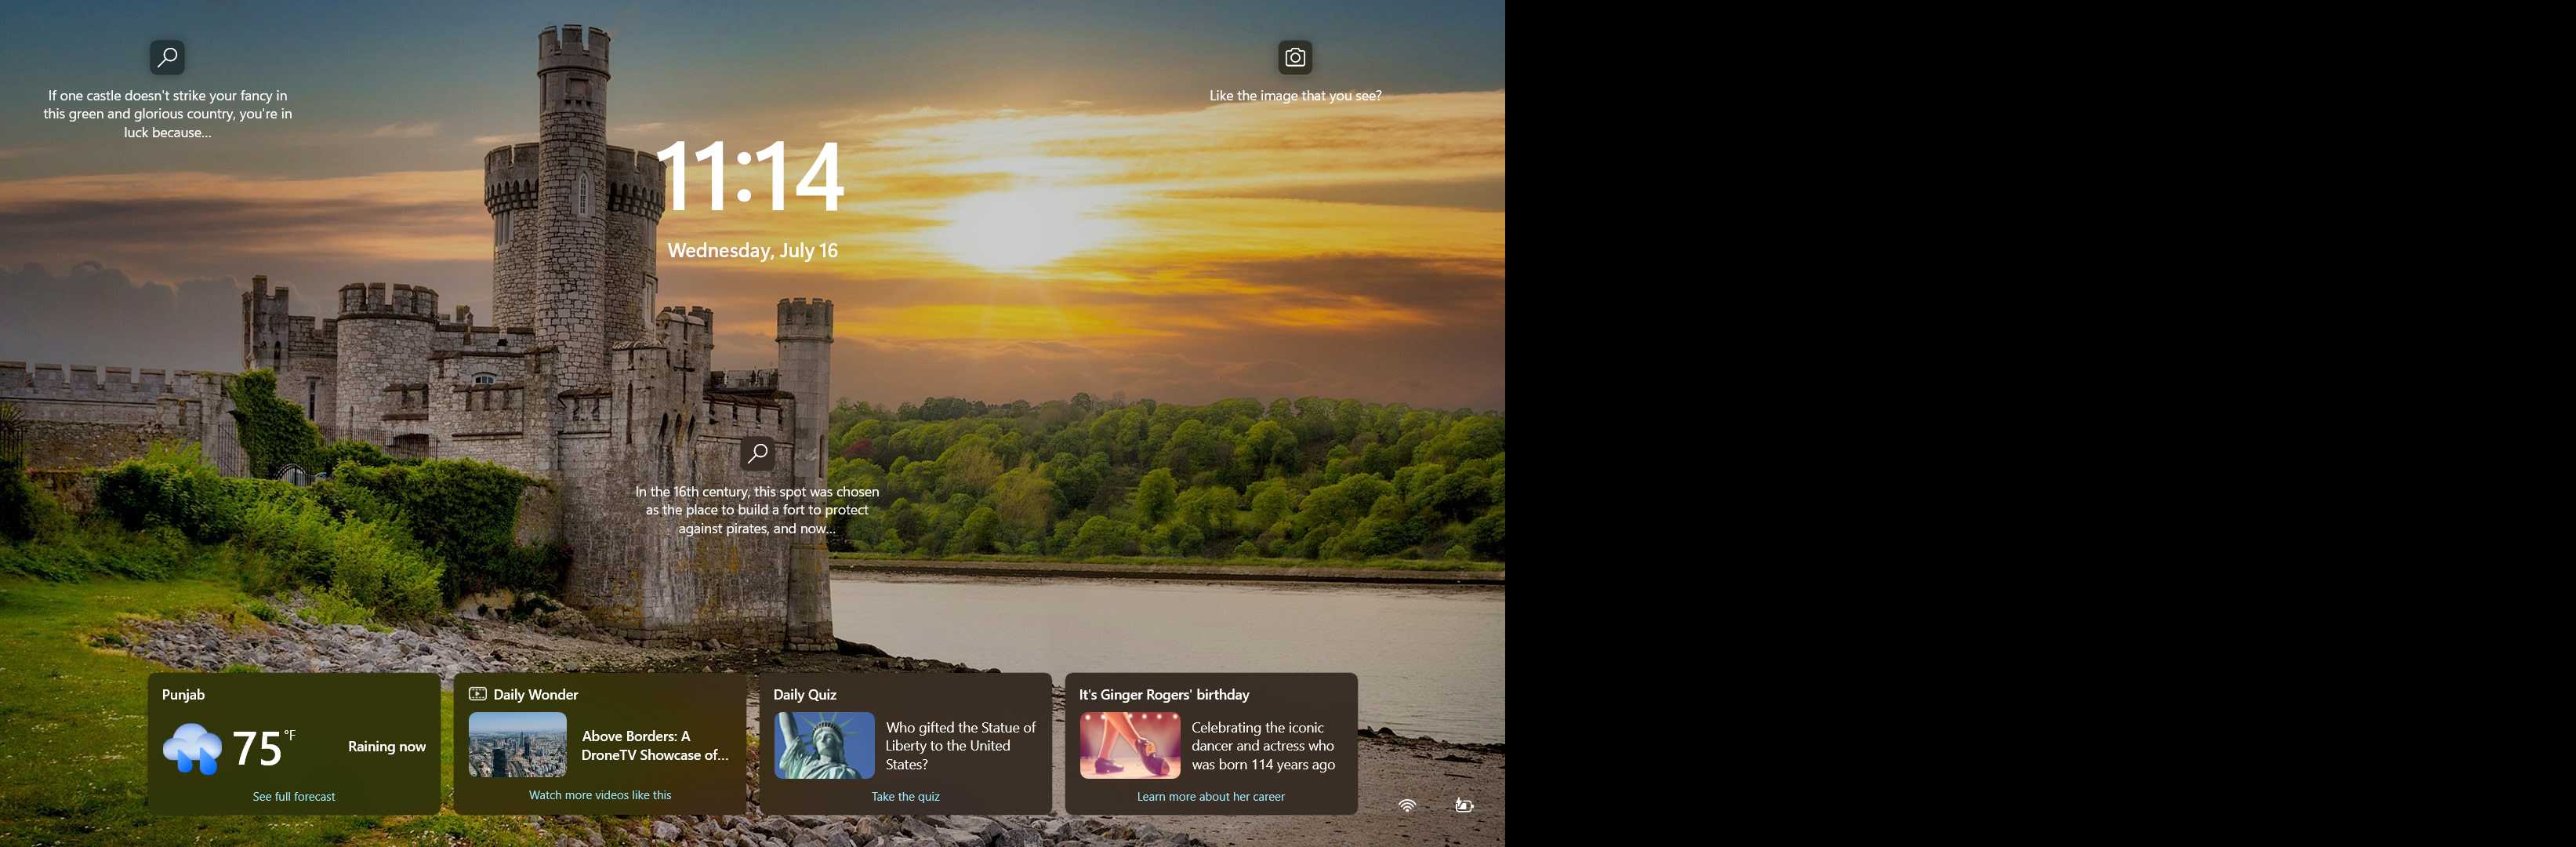Click the "It's Ginger Rogers' birthday" title
The height and width of the screenshot is (847, 2576).
point(1164,694)
